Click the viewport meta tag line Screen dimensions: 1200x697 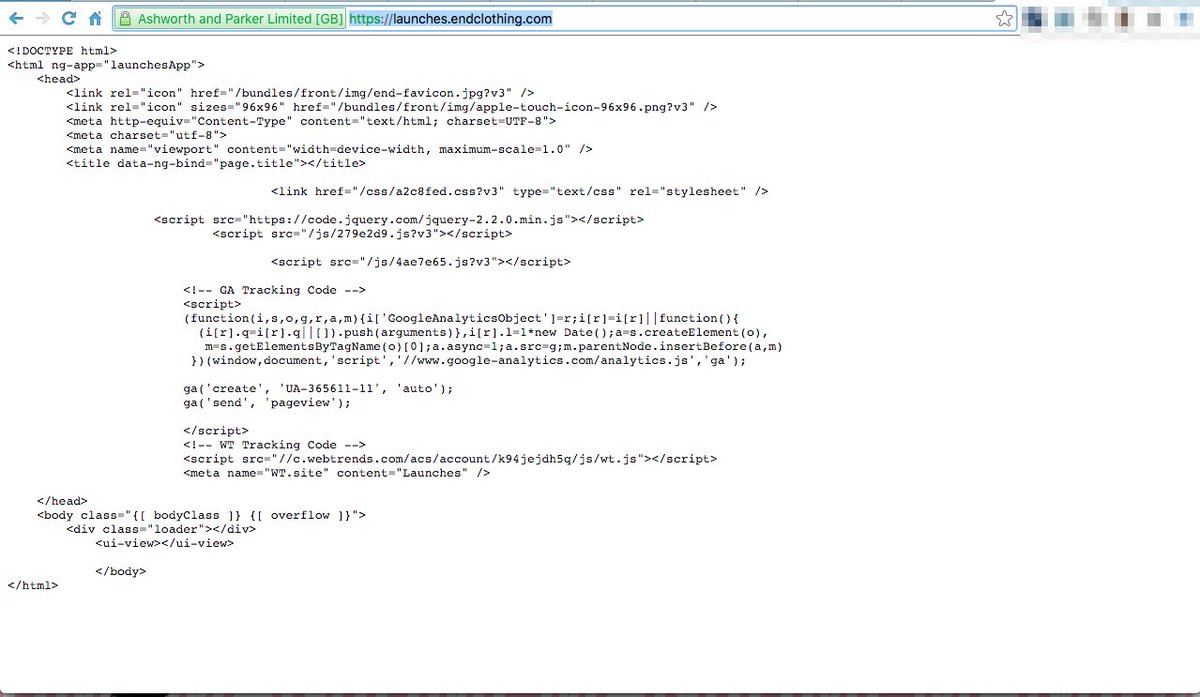(329, 149)
